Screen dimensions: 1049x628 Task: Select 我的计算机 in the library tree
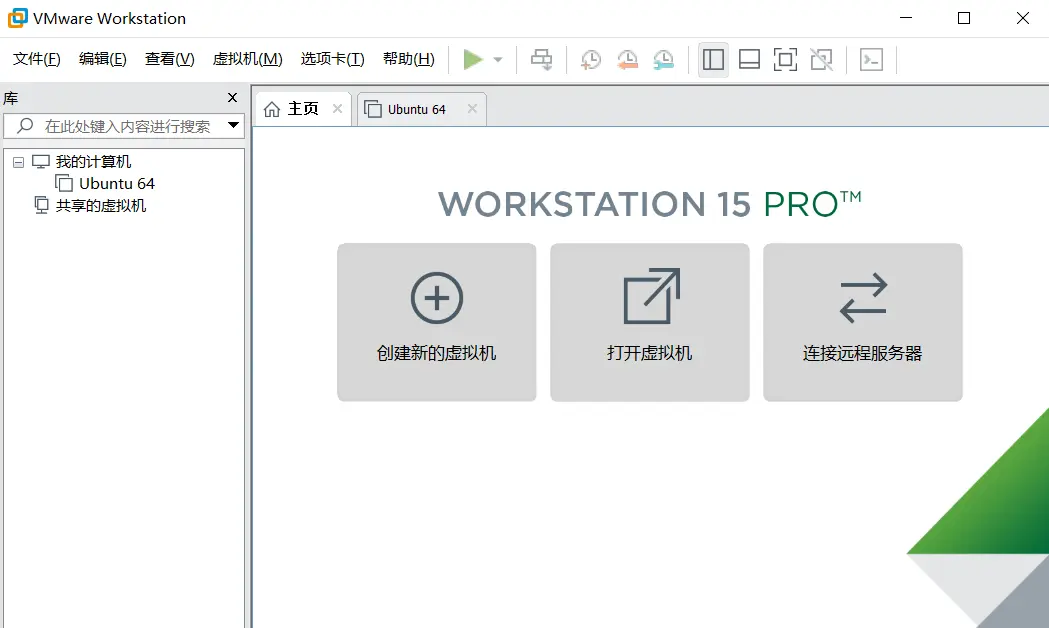pyautogui.click(x=93, y=162)
